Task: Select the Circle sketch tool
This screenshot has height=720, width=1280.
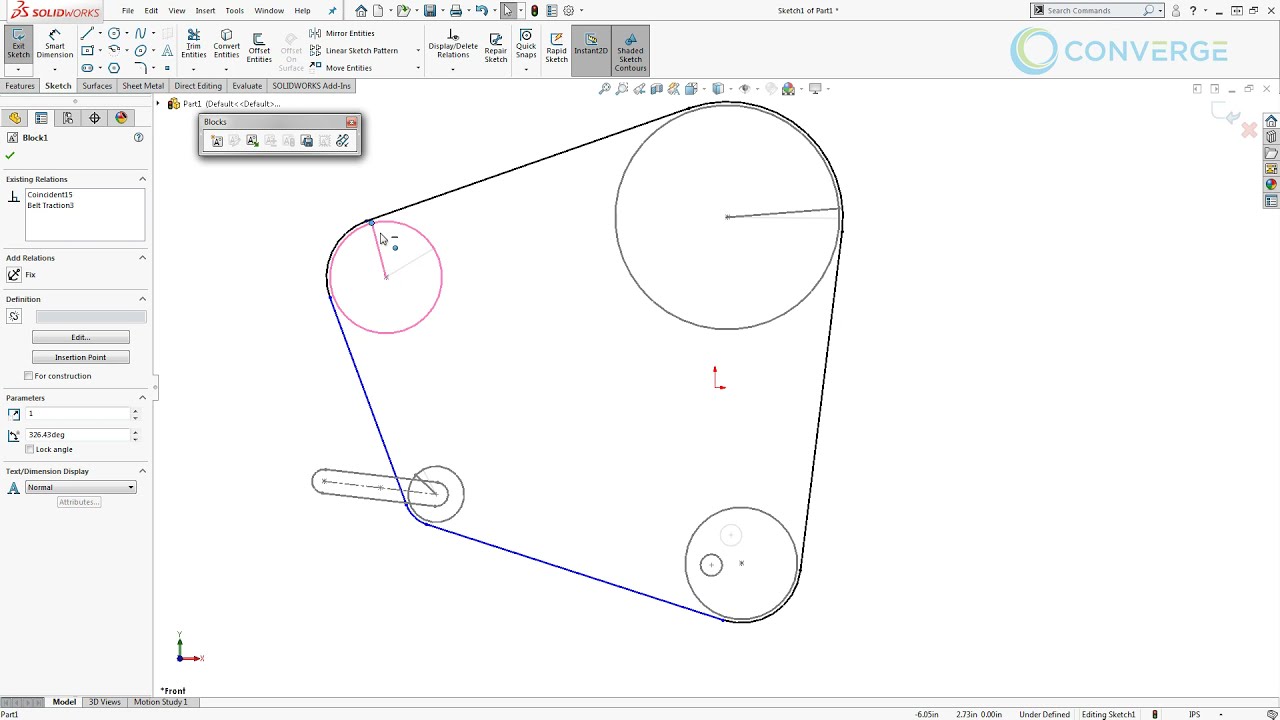Action: pos(114,33)
